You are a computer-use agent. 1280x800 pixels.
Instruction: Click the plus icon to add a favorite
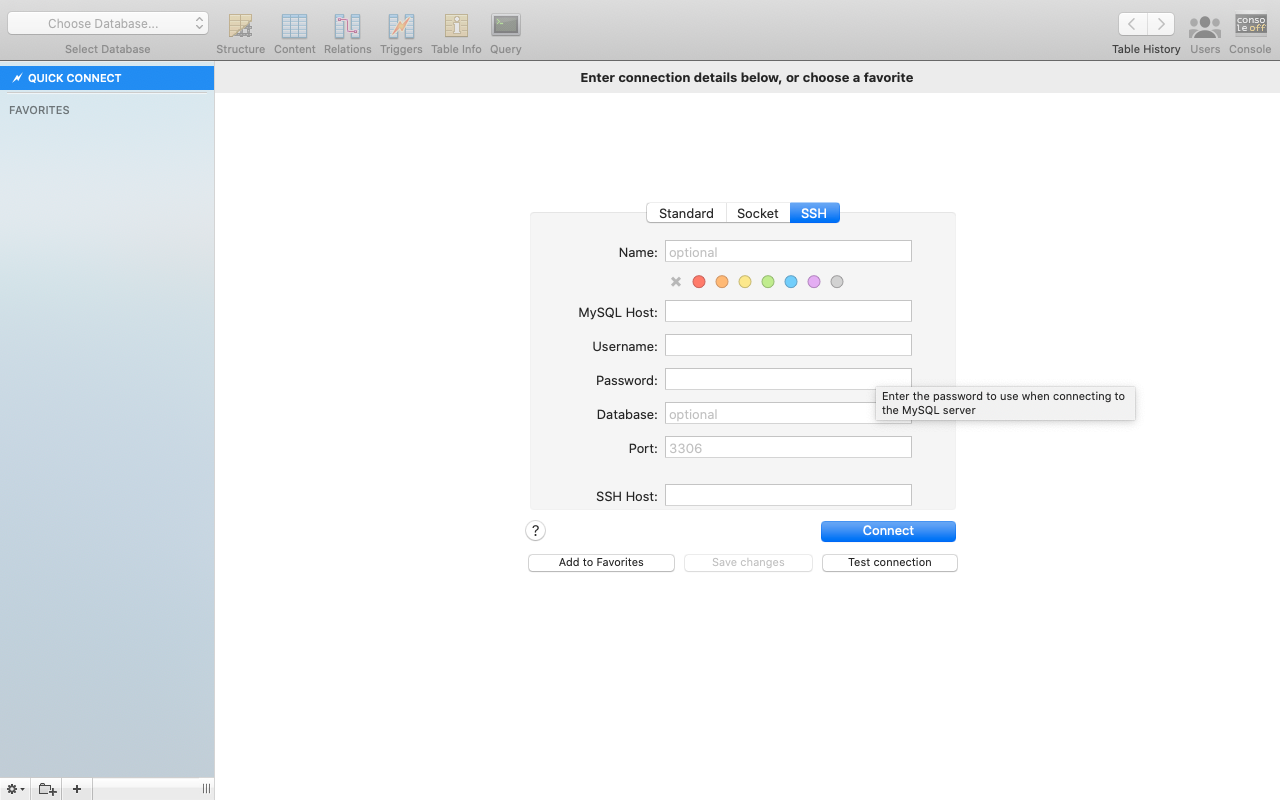coord(77,789)
